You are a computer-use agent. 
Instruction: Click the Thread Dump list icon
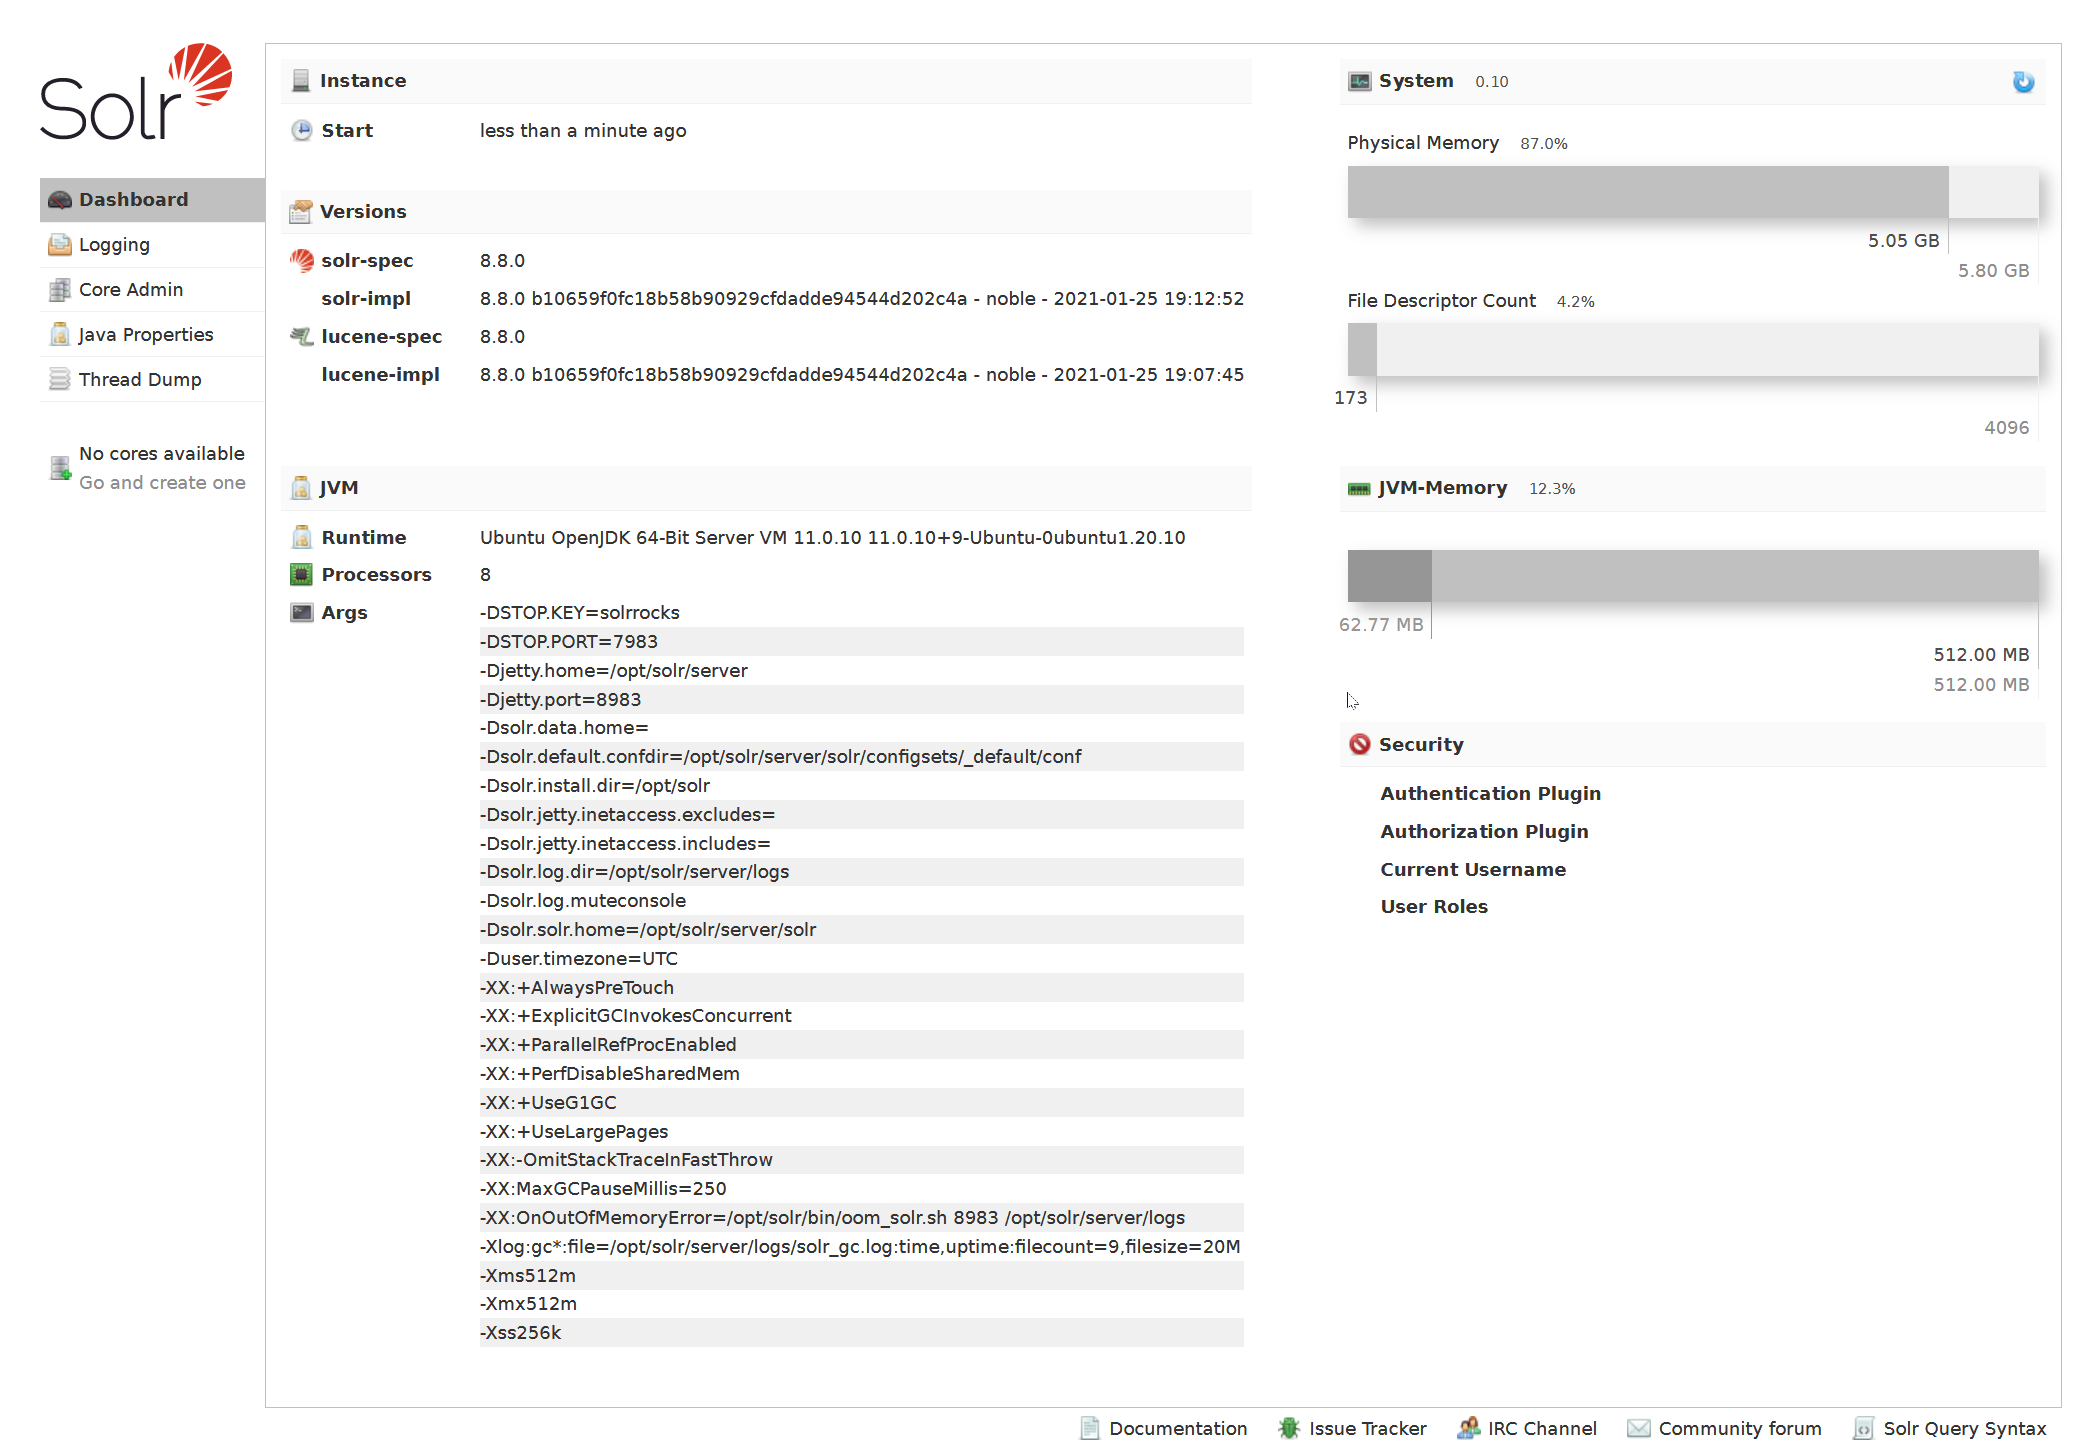tap(60, 380)
